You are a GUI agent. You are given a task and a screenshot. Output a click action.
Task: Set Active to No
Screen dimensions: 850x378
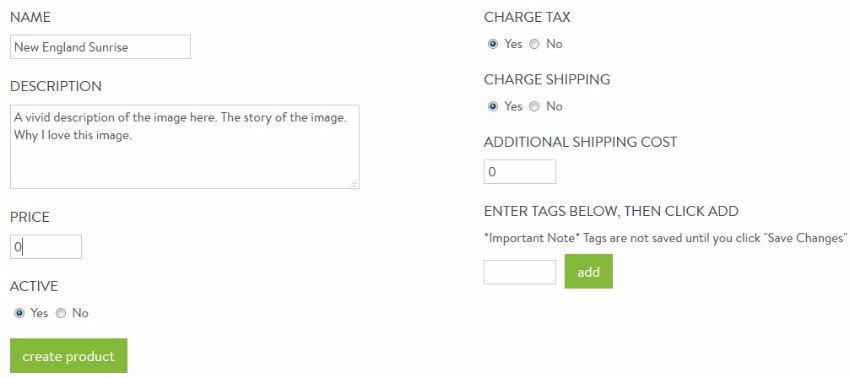(61, 313)
